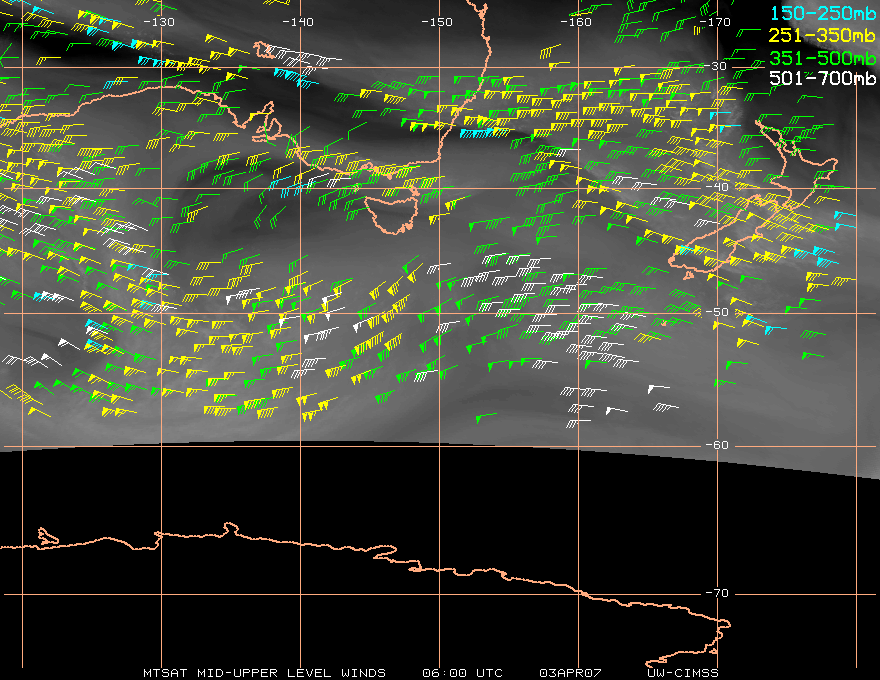Click the -70 latitude label
Screen dimensions: 880x680
pos(717,593)
